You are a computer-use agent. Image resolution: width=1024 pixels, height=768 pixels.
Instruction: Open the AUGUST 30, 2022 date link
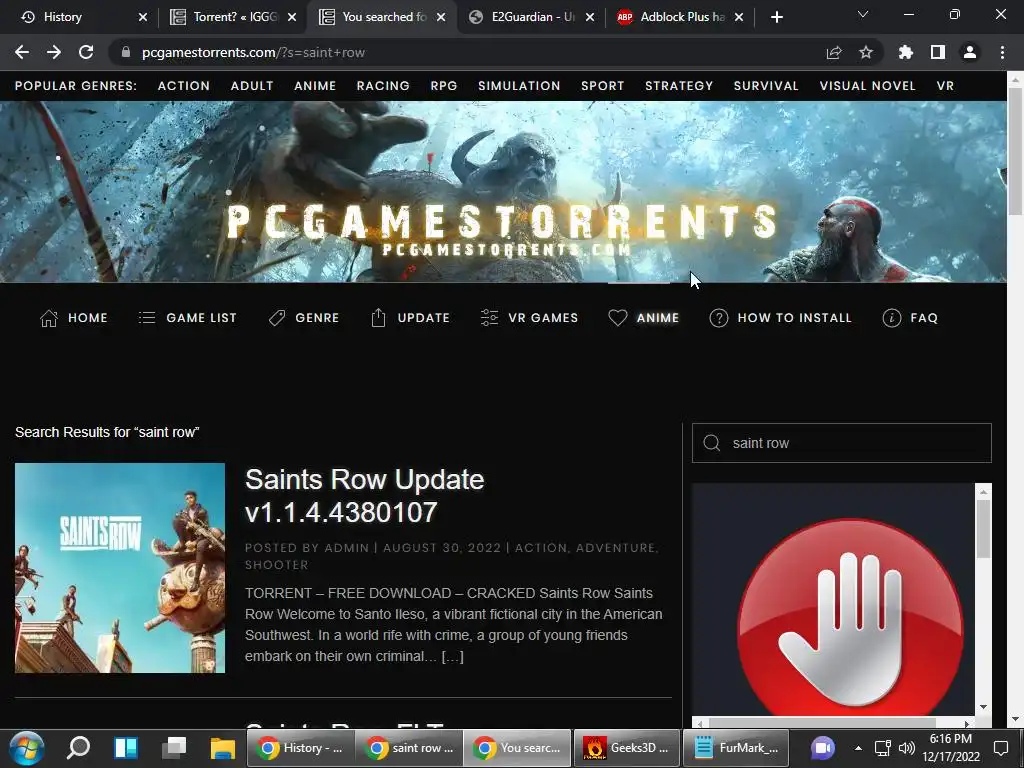click(x=441, y=548)
